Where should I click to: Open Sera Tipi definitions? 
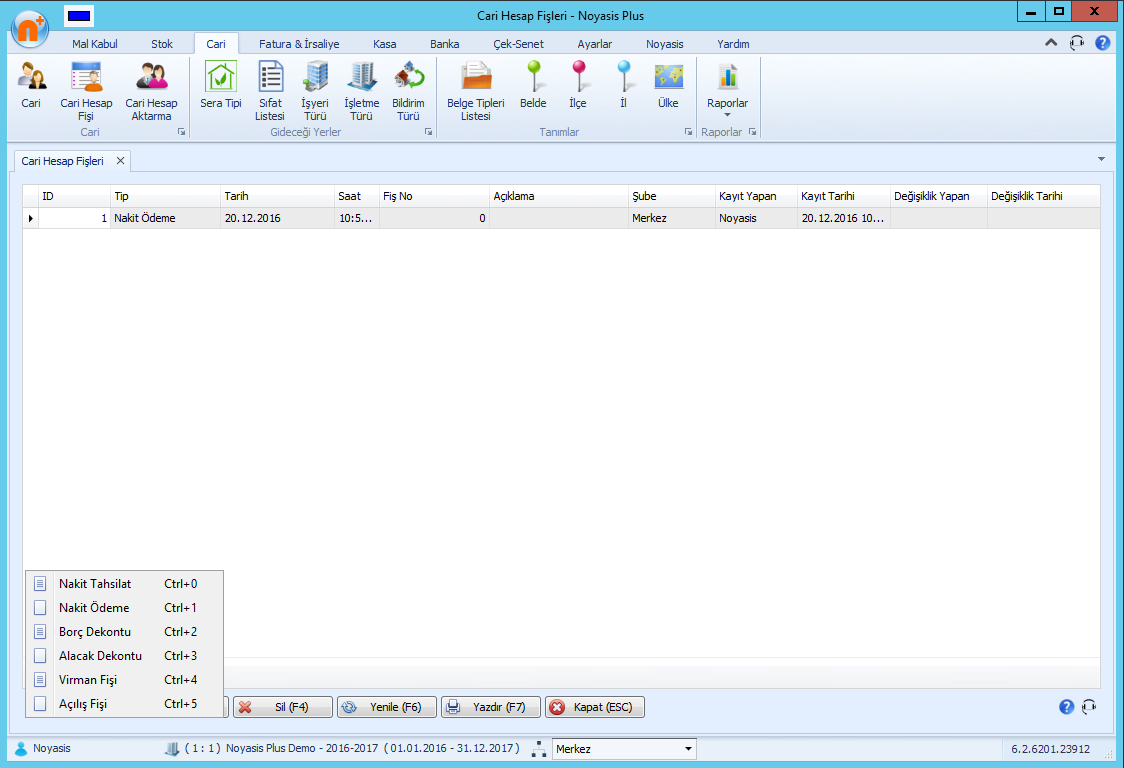pyautogui.click(x=221, y=85)
